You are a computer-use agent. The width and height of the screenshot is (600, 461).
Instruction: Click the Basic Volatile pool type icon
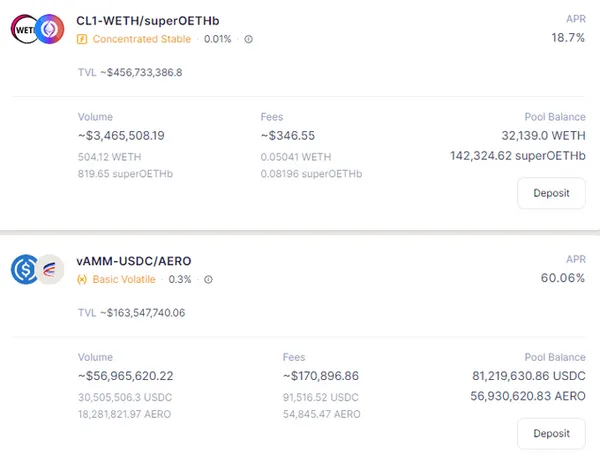click(82, 279)
